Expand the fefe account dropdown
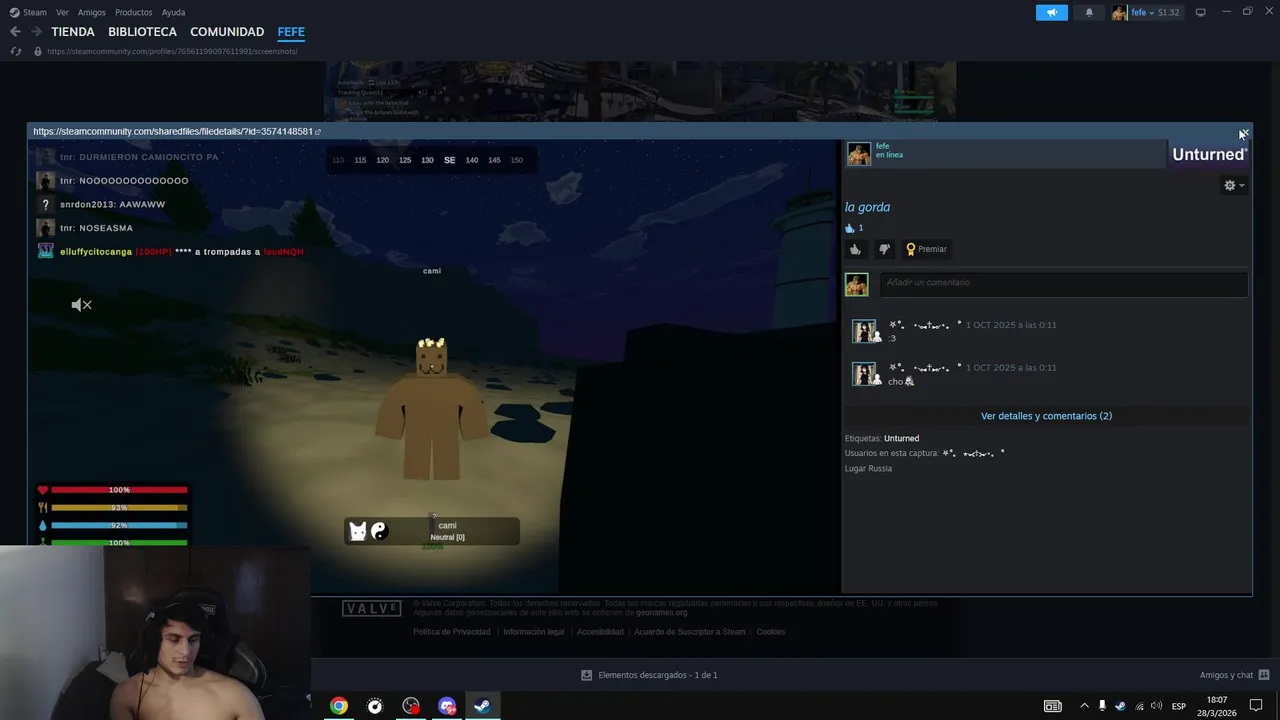The height and width of the screenshot is (720, 1280). (x=1147, y=12)
